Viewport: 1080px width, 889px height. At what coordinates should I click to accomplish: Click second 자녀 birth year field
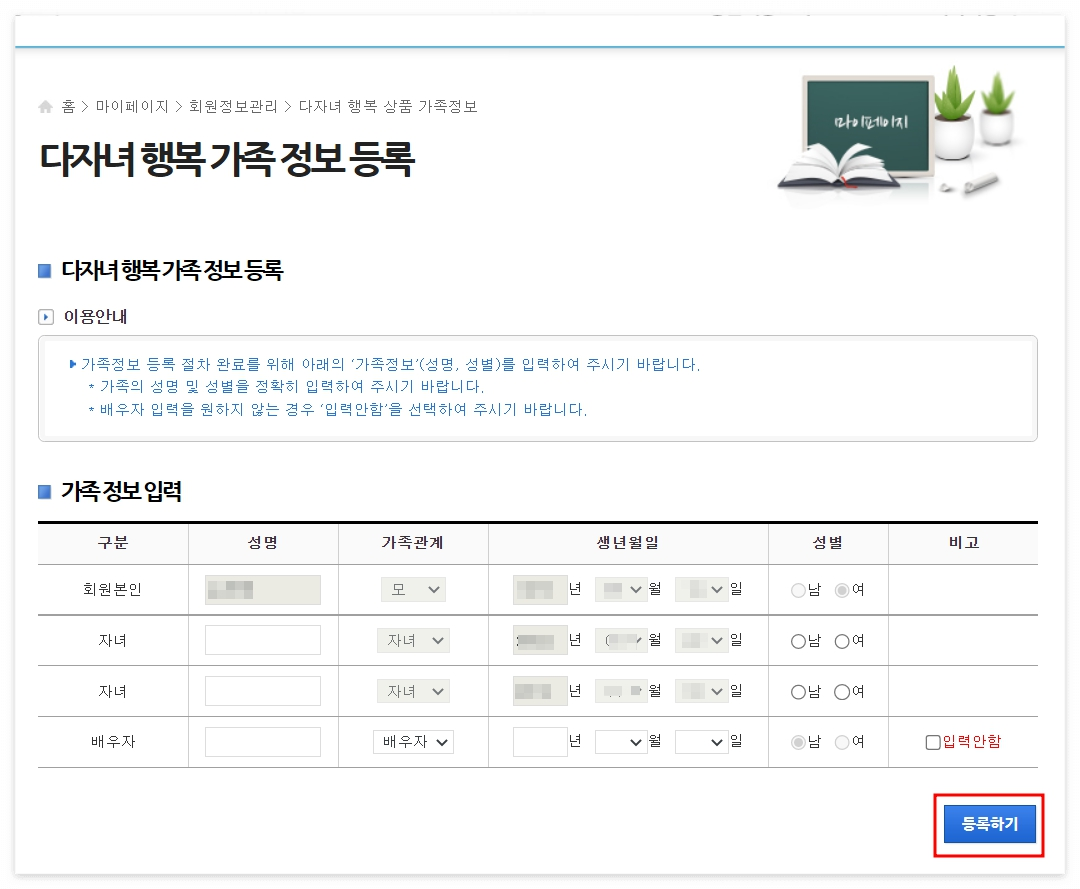(540, 691)
